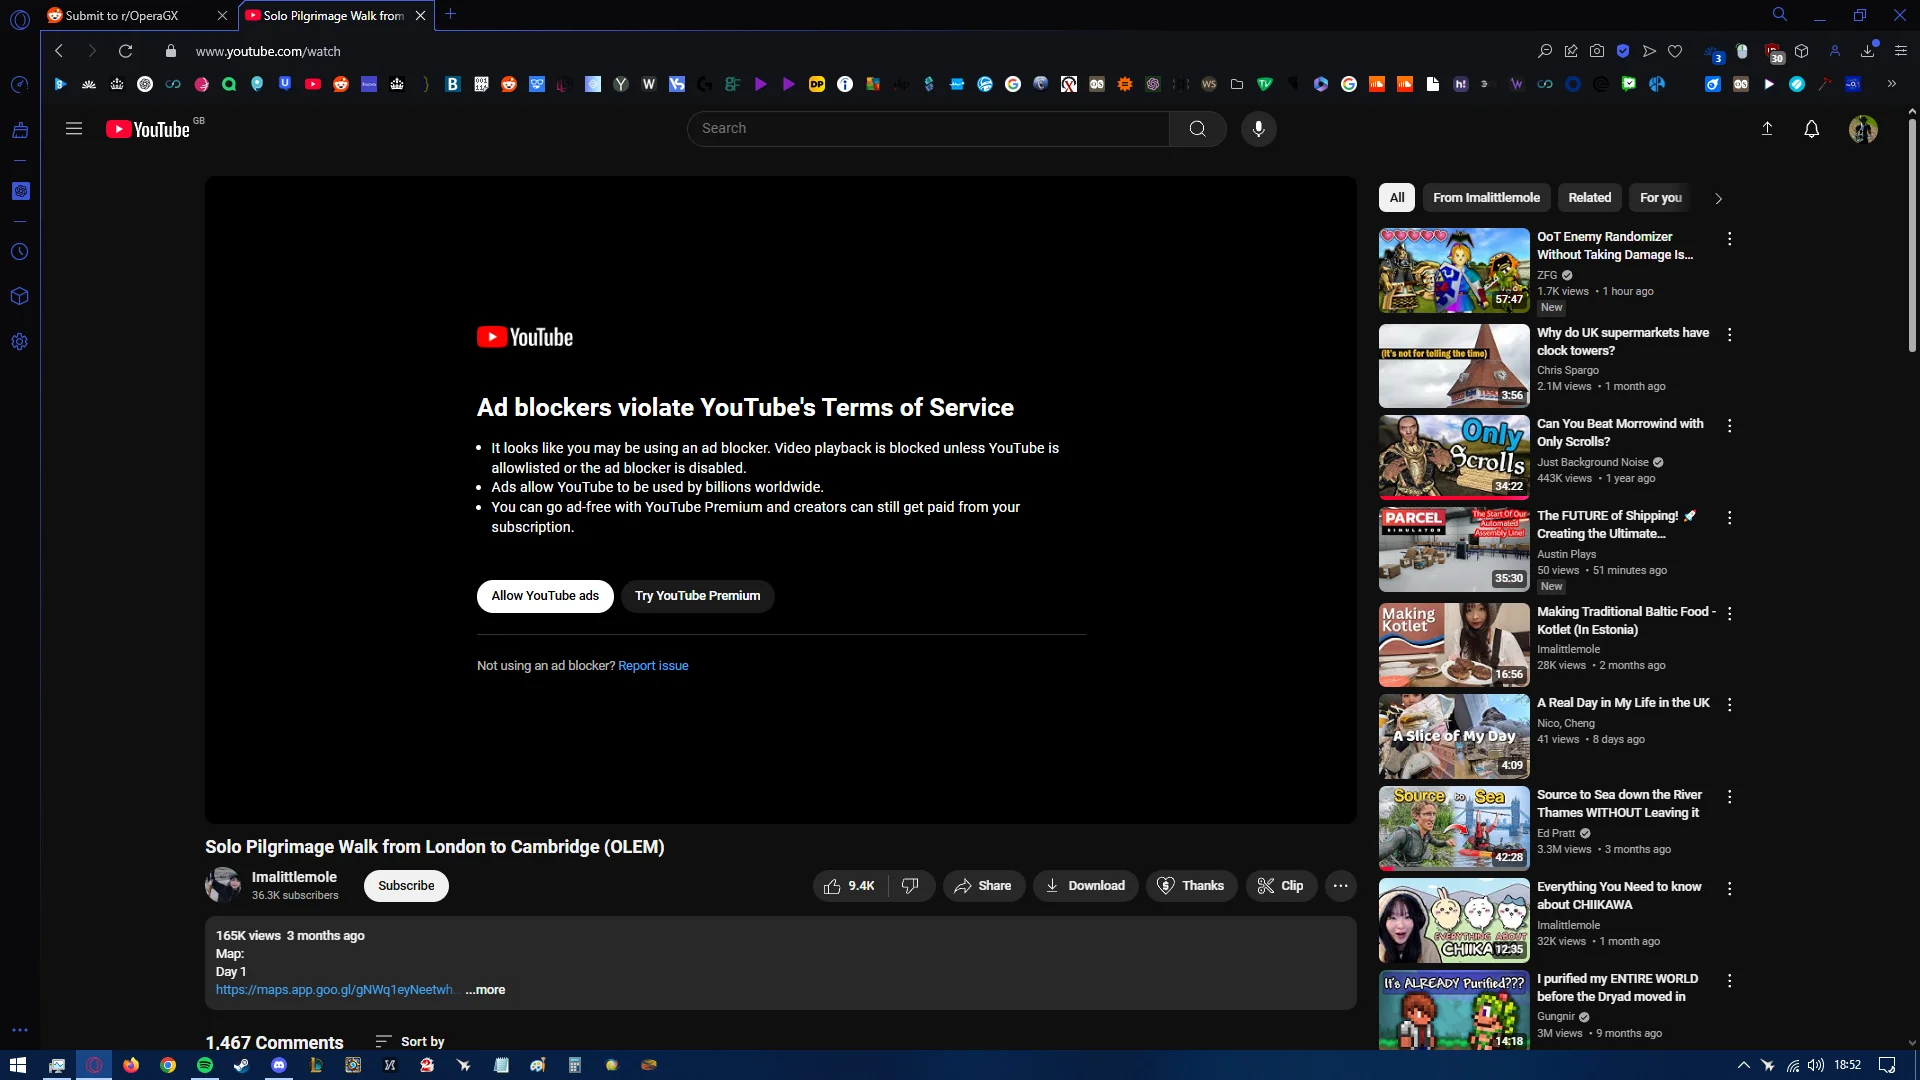Select From Imalittlemole chip

pyautogui.click(x=1486, y=198)
